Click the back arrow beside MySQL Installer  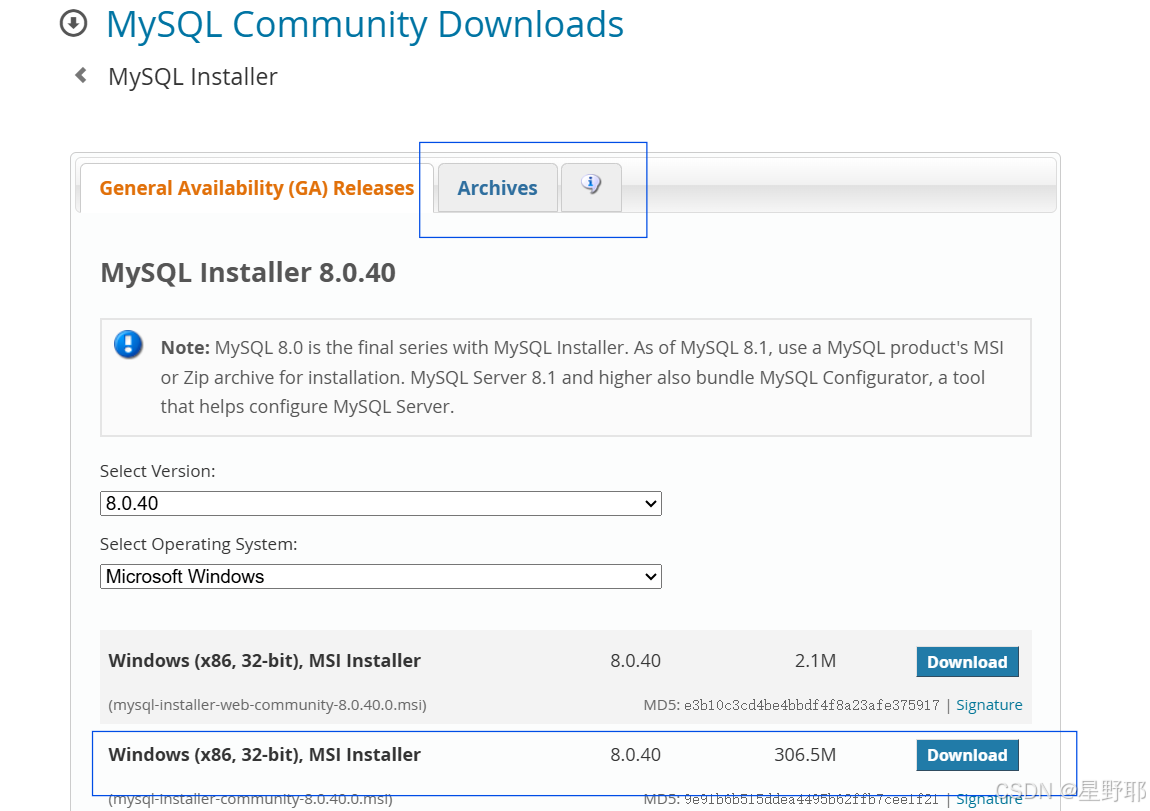pyautogui.click(x=81, y=75)
